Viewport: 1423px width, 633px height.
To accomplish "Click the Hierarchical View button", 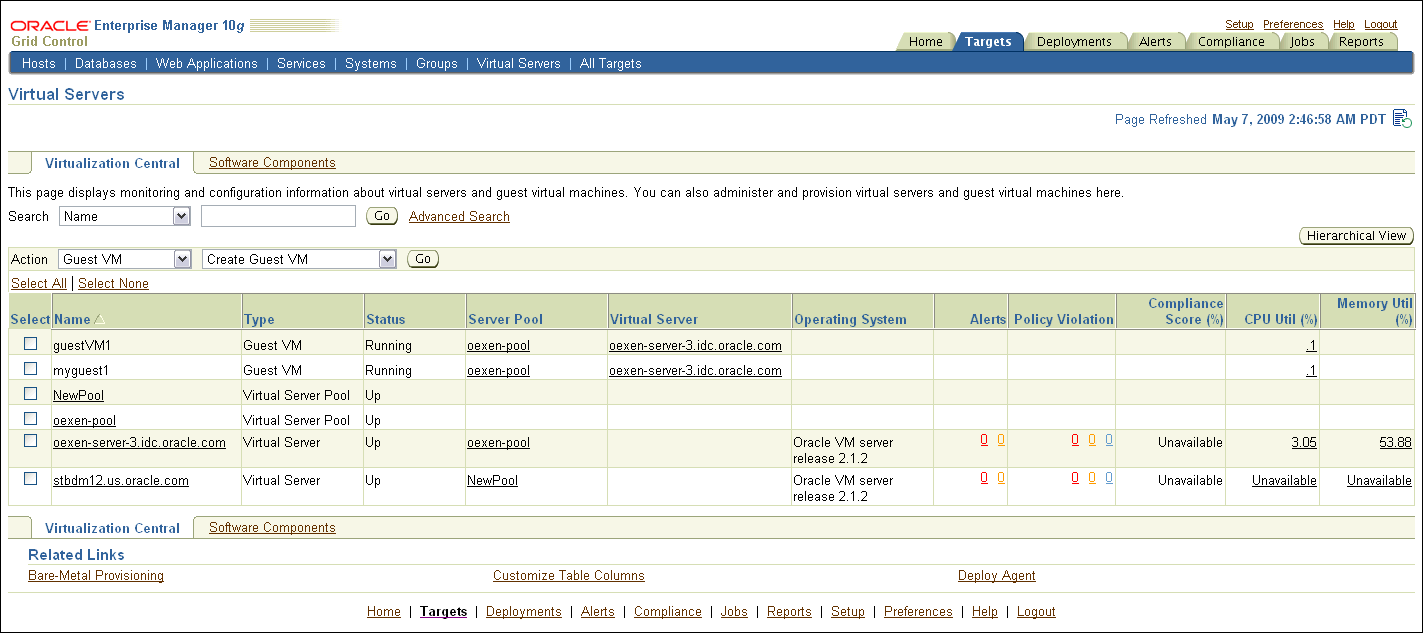I will click(1356, 235).
